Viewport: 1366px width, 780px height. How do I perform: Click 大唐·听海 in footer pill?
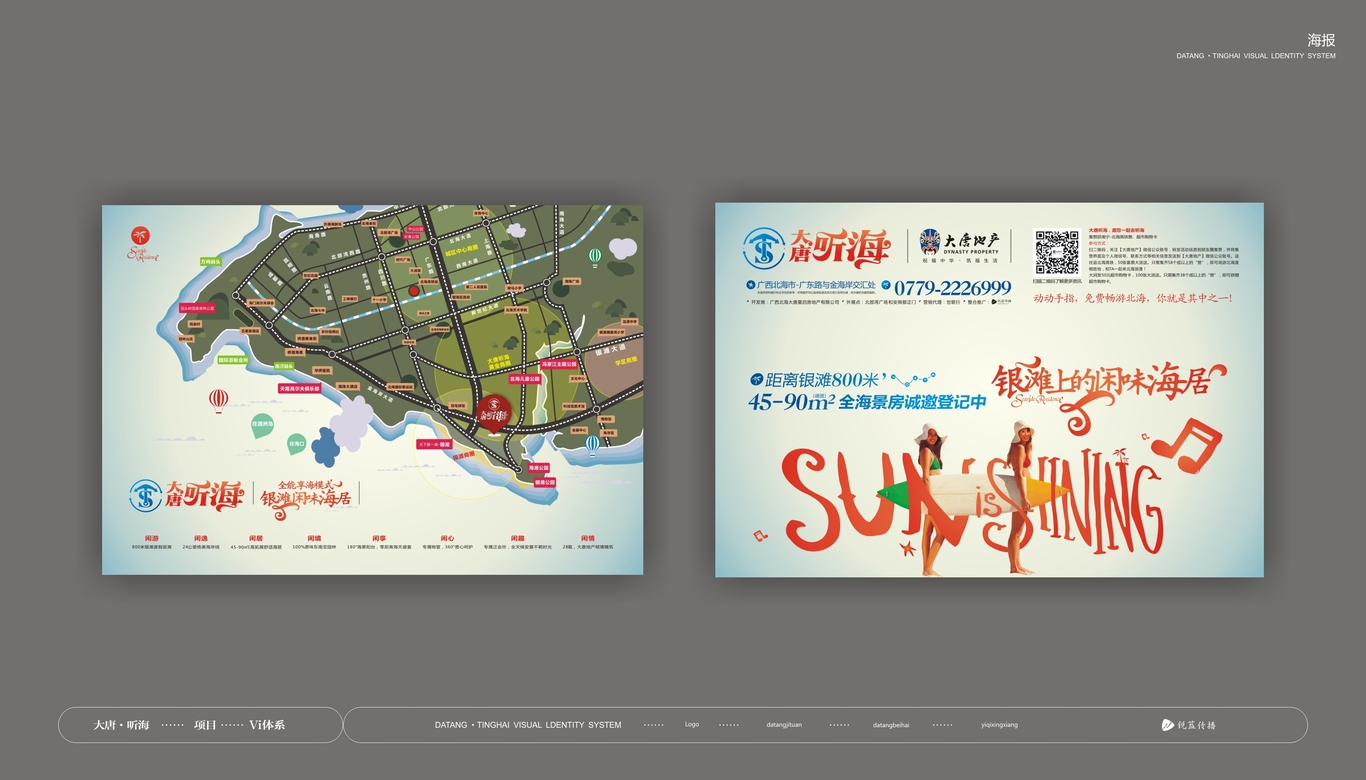coord(121,725)
